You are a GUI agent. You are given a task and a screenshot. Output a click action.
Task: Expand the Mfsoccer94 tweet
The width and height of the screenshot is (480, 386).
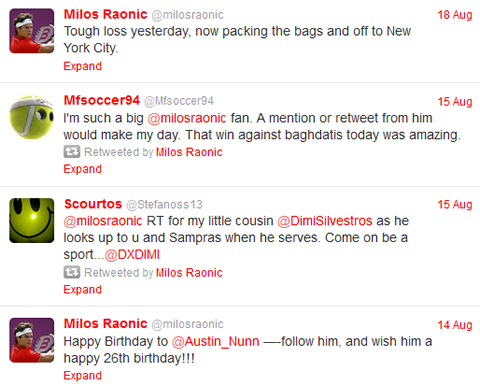point(83,169)
